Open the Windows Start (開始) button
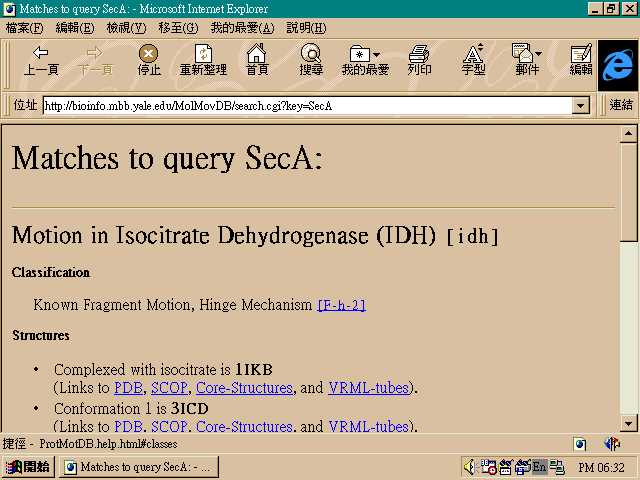The image size is (640, 480). (28, 467)
